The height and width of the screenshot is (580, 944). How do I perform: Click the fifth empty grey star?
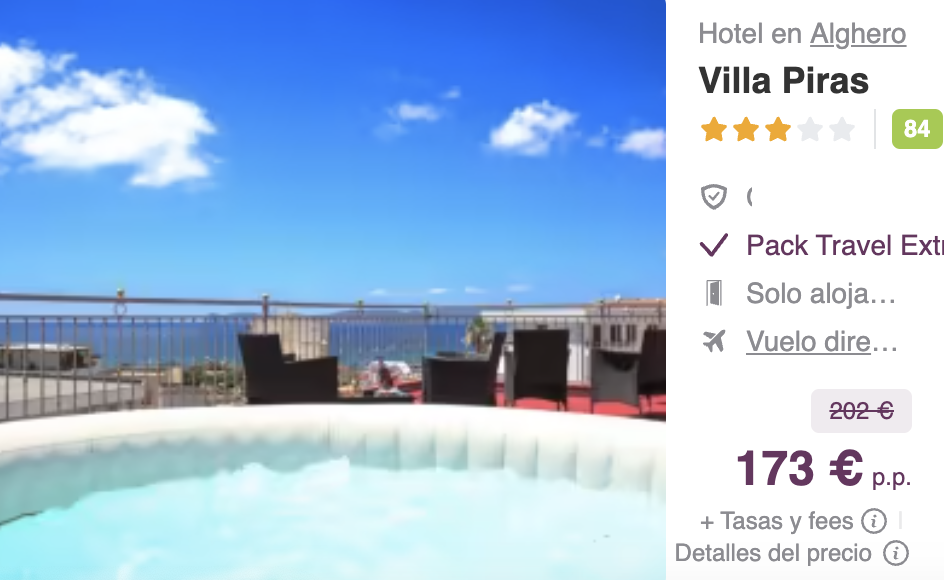[x=842, y=129]
